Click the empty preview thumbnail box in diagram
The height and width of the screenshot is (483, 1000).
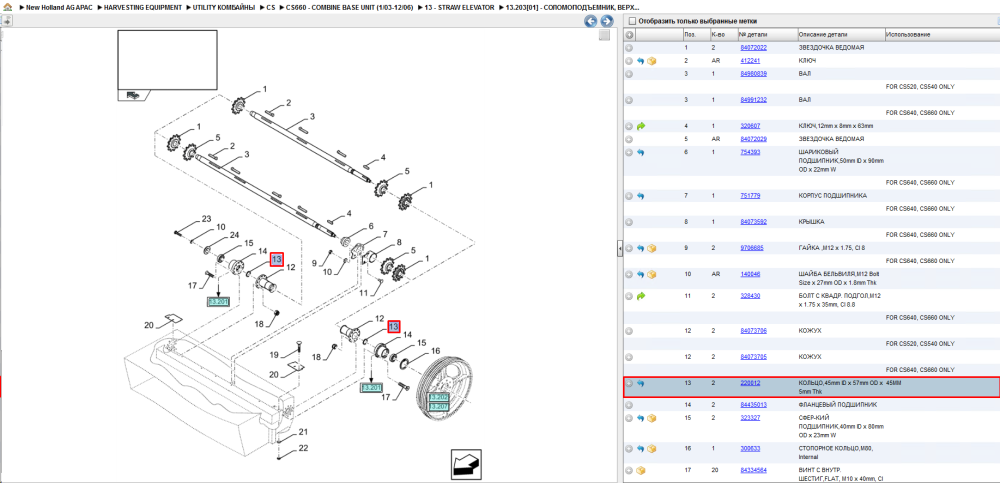point(167,61)
